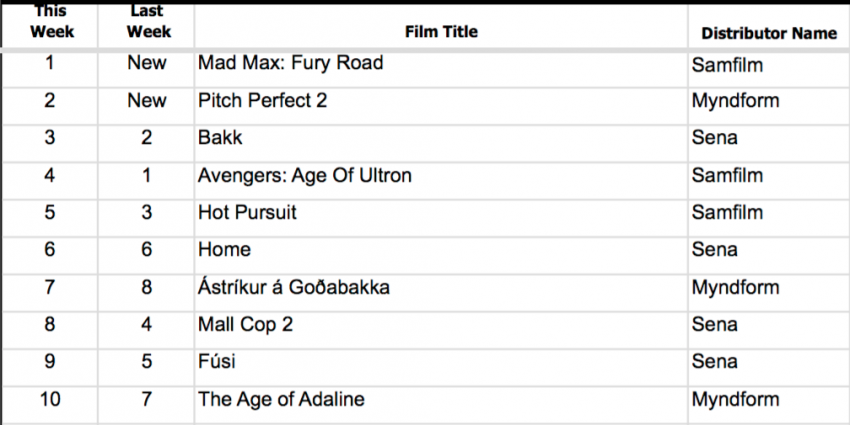Select the Hot Pursuit row title
This screenshot has width=850, height=425.
[441, 217]
